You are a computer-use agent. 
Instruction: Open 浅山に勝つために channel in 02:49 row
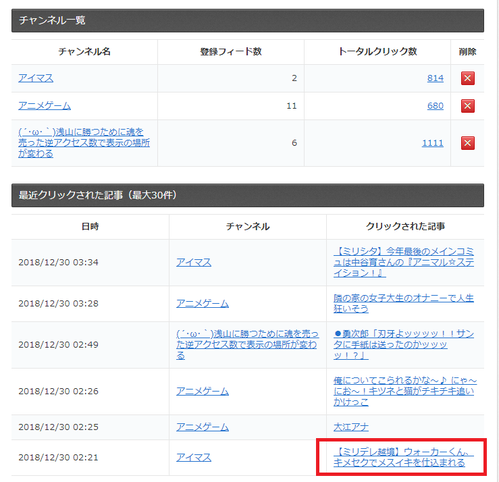[x=247, y=345]
